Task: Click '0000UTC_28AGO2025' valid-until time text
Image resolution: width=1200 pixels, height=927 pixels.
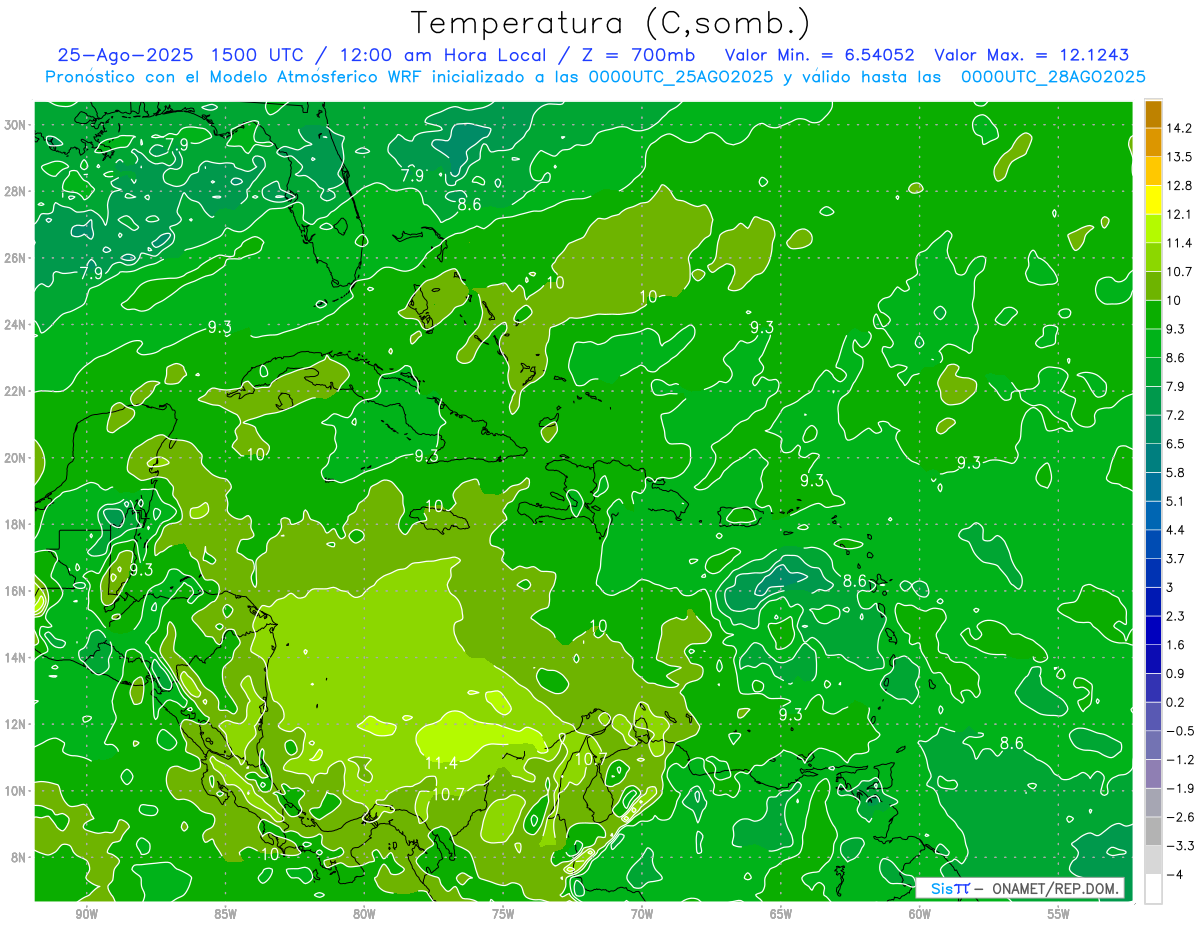Action: point(1053,77)
